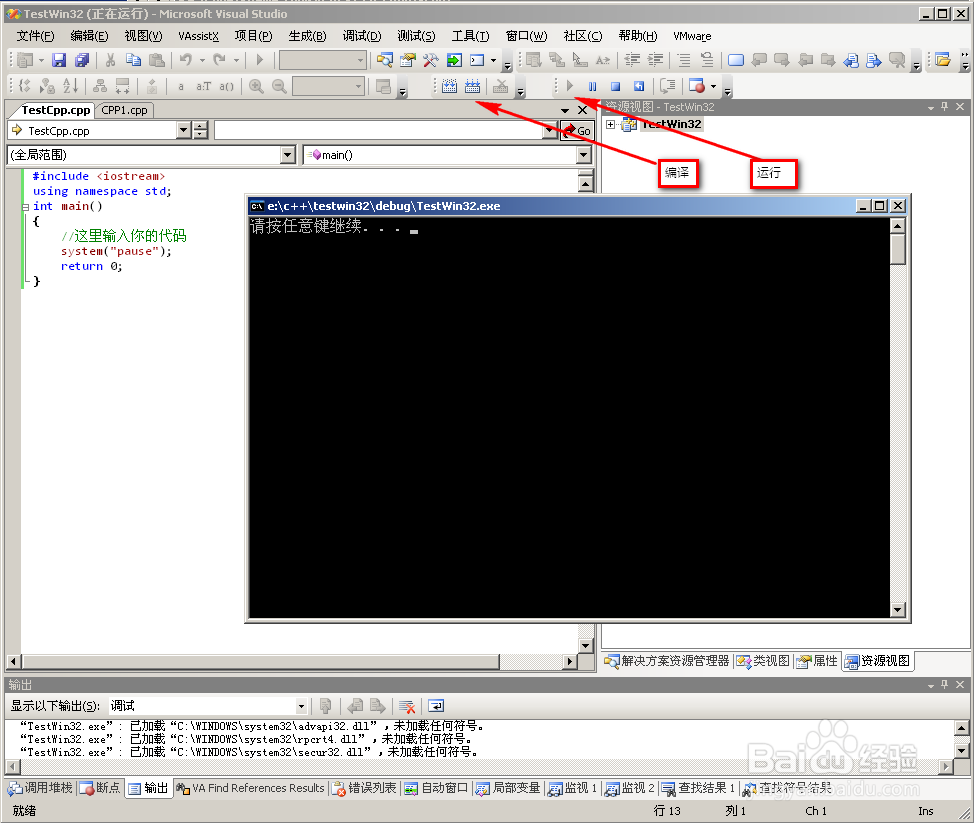Image resolution: width=974 pixels, height=823 pixels.
Task: Toggle auto-hide pin on 输出 panel
Action: 944,684
